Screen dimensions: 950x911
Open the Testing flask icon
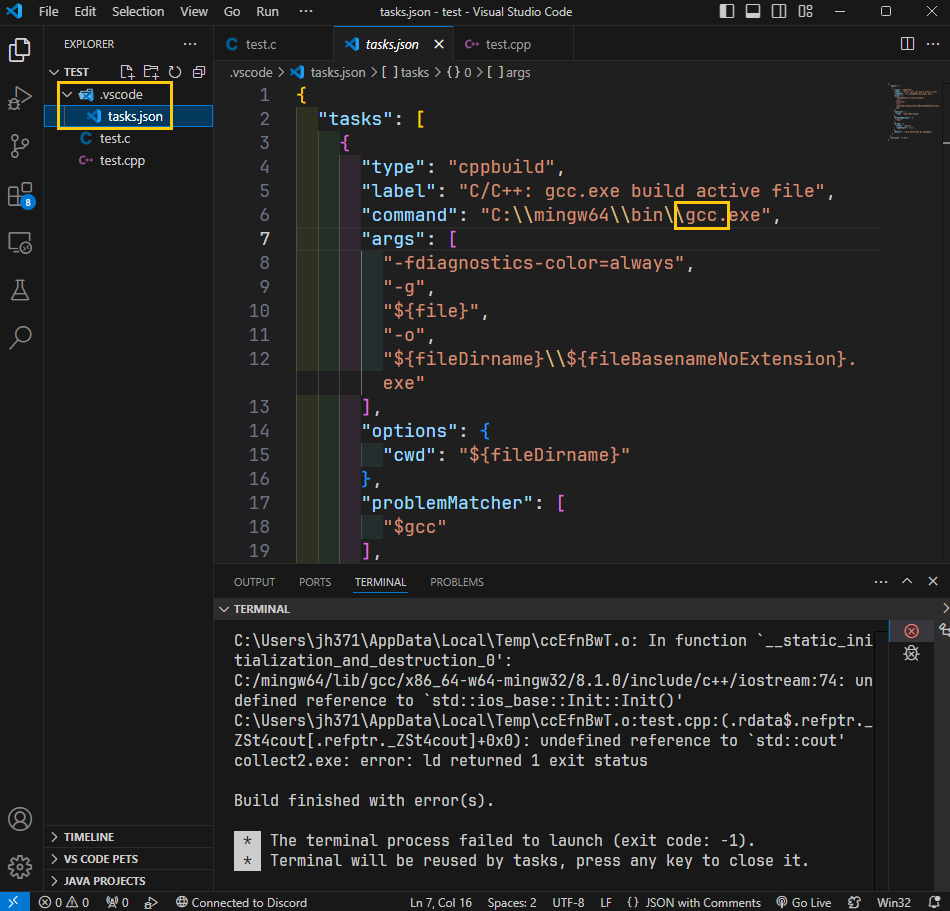tap(20, 290)
